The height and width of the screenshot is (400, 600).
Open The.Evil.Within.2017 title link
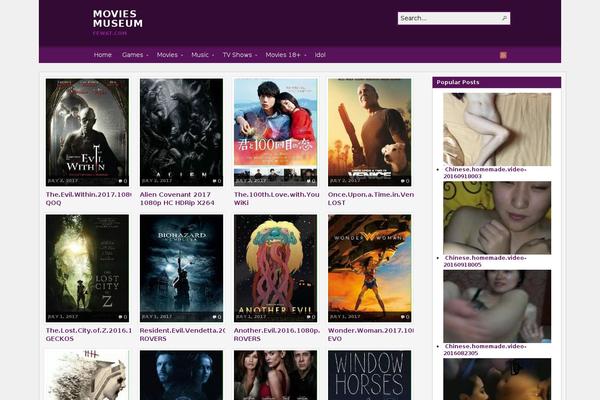click(x=88, y=199)
